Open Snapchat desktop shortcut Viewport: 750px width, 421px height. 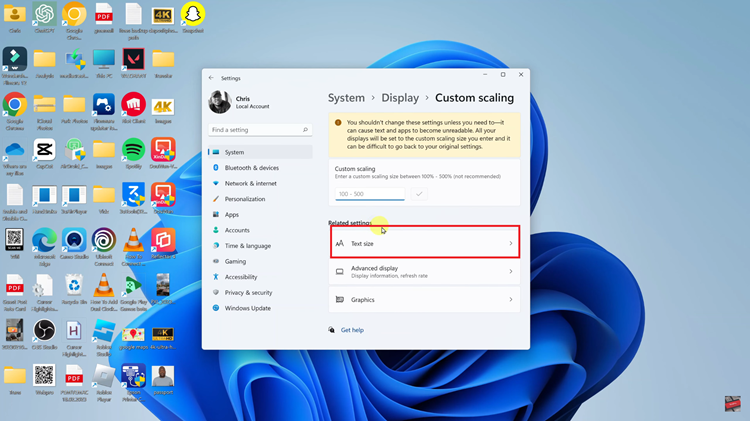click(193, 18)
